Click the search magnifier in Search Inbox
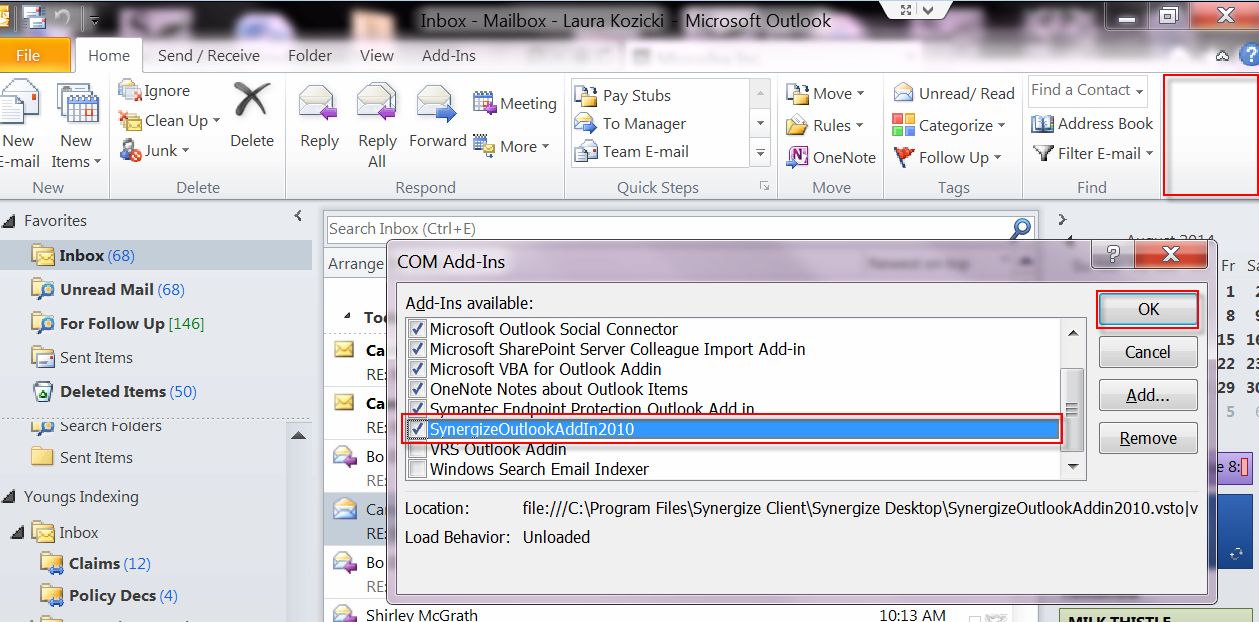The image size is (1259, 622). [x=1020, y=228]
